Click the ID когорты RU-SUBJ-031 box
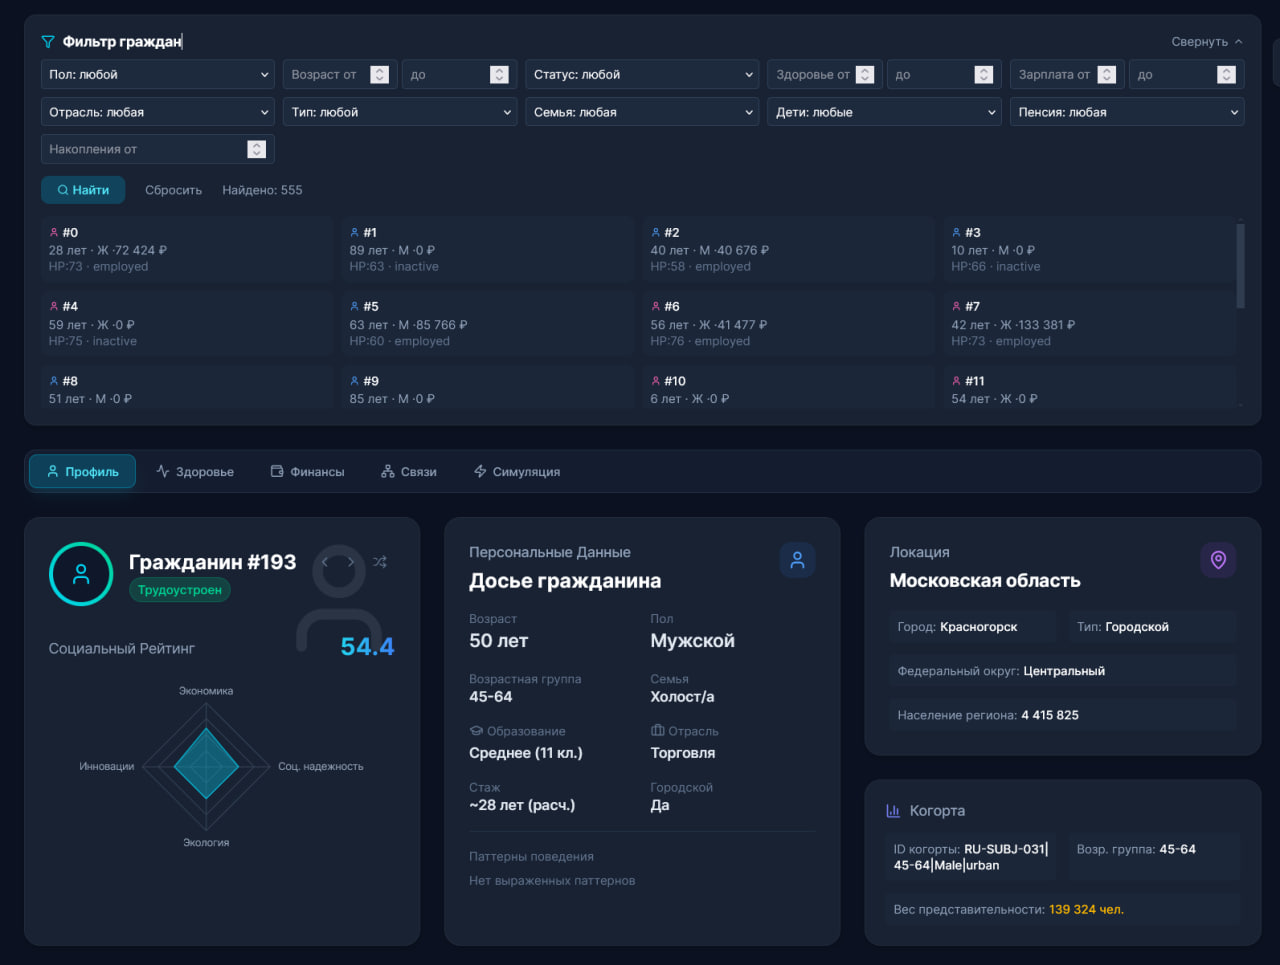This screenshot has width=1280, height=965. tap(970, 857)
